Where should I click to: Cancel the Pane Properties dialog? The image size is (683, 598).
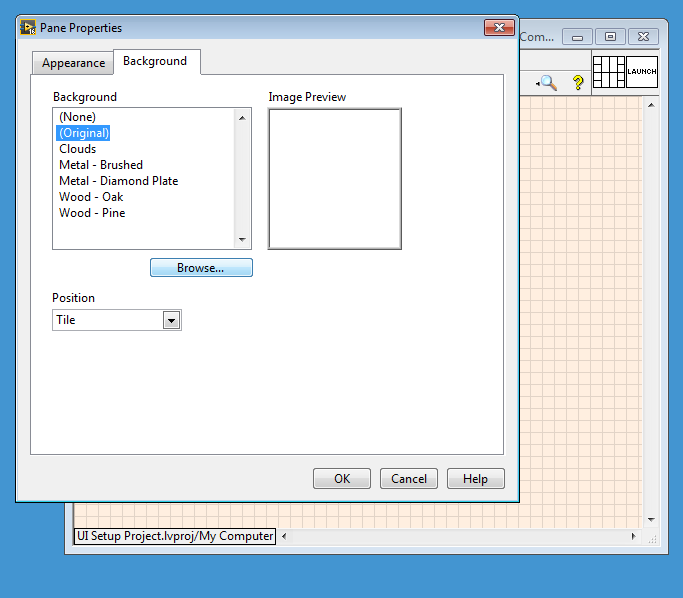409,479
